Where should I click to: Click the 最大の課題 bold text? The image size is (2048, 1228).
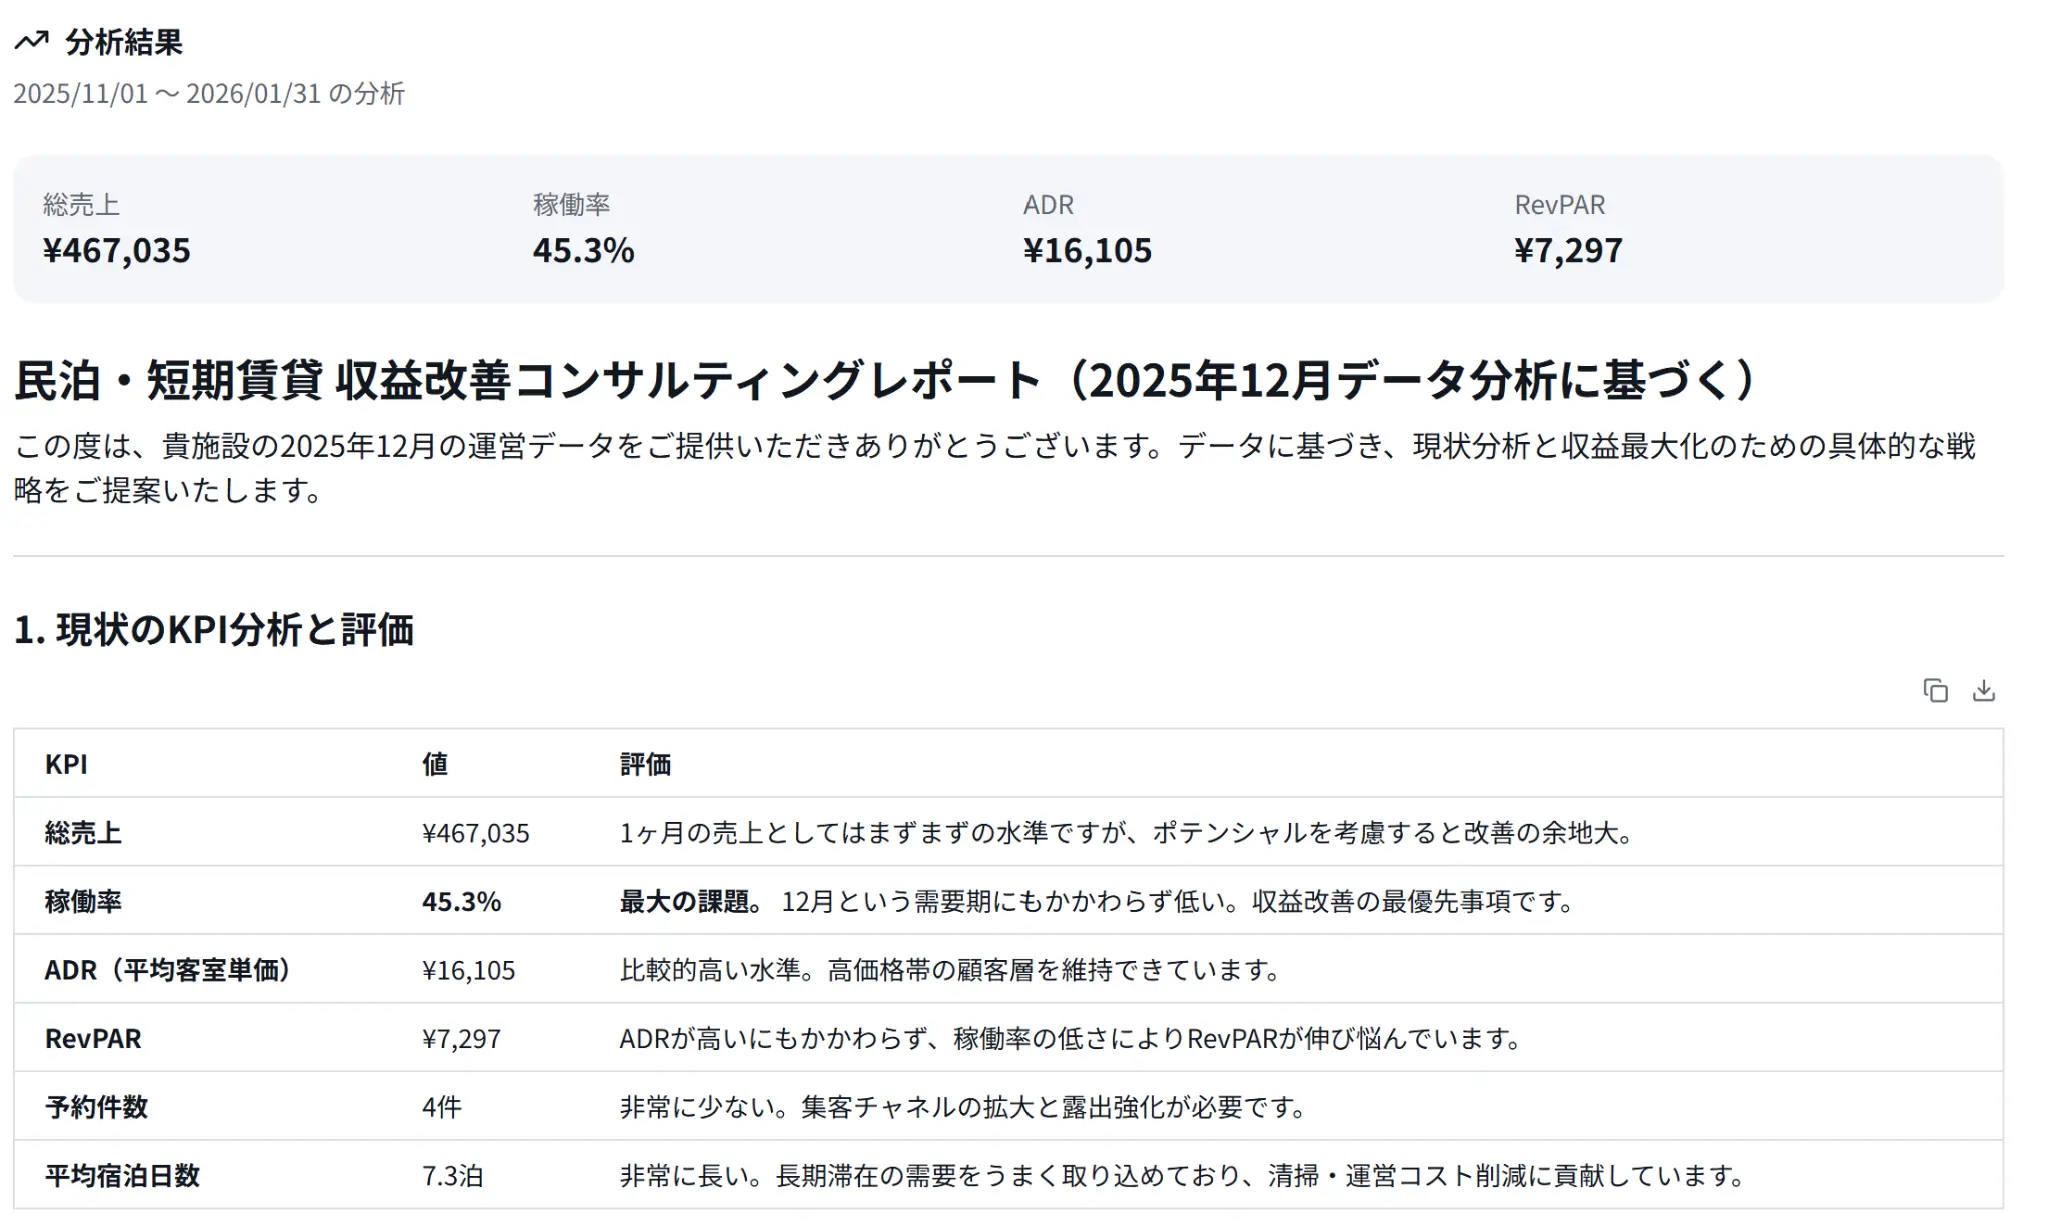[690, 901]
